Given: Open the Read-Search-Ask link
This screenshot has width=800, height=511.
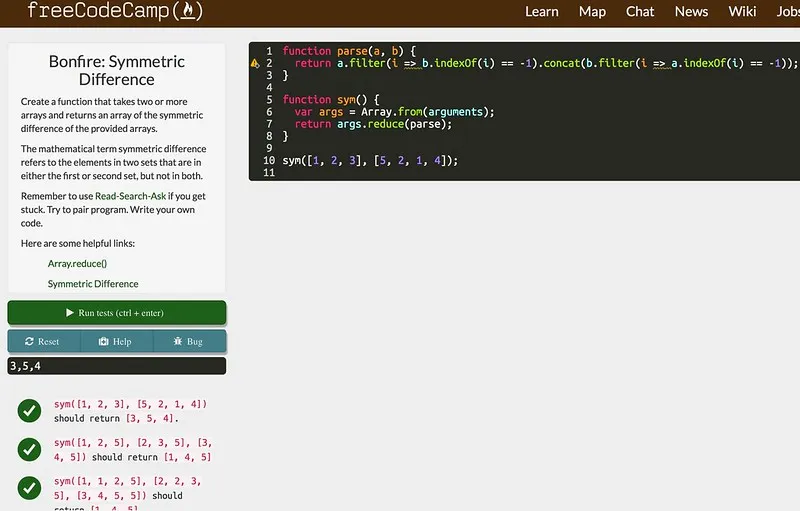Looking at the screenshot, I should tap(130, 196).
